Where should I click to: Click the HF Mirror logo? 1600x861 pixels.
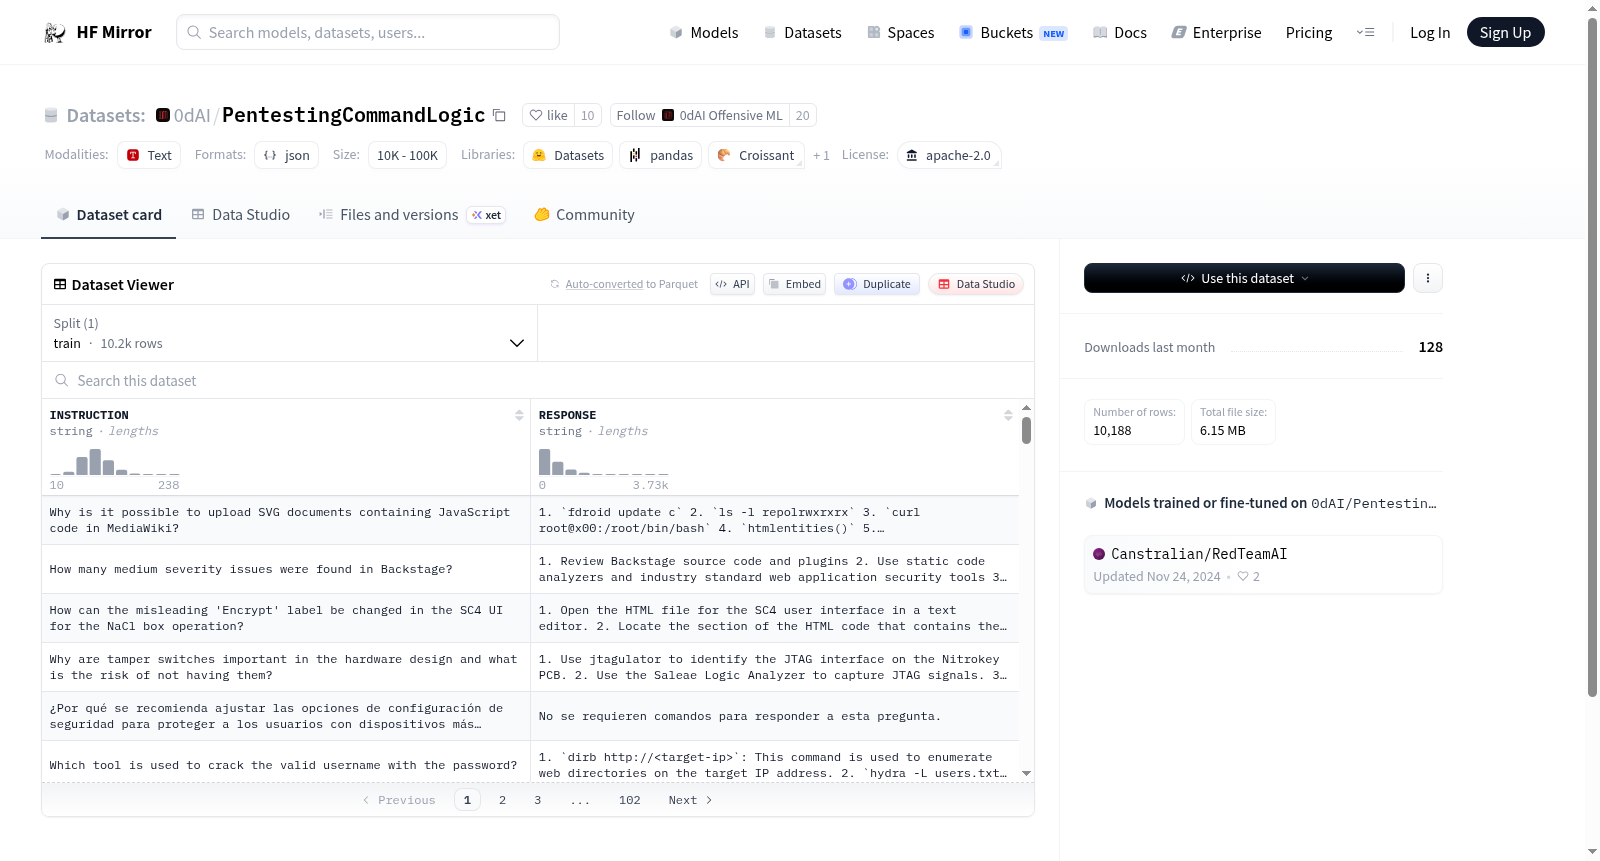point(98,32)
